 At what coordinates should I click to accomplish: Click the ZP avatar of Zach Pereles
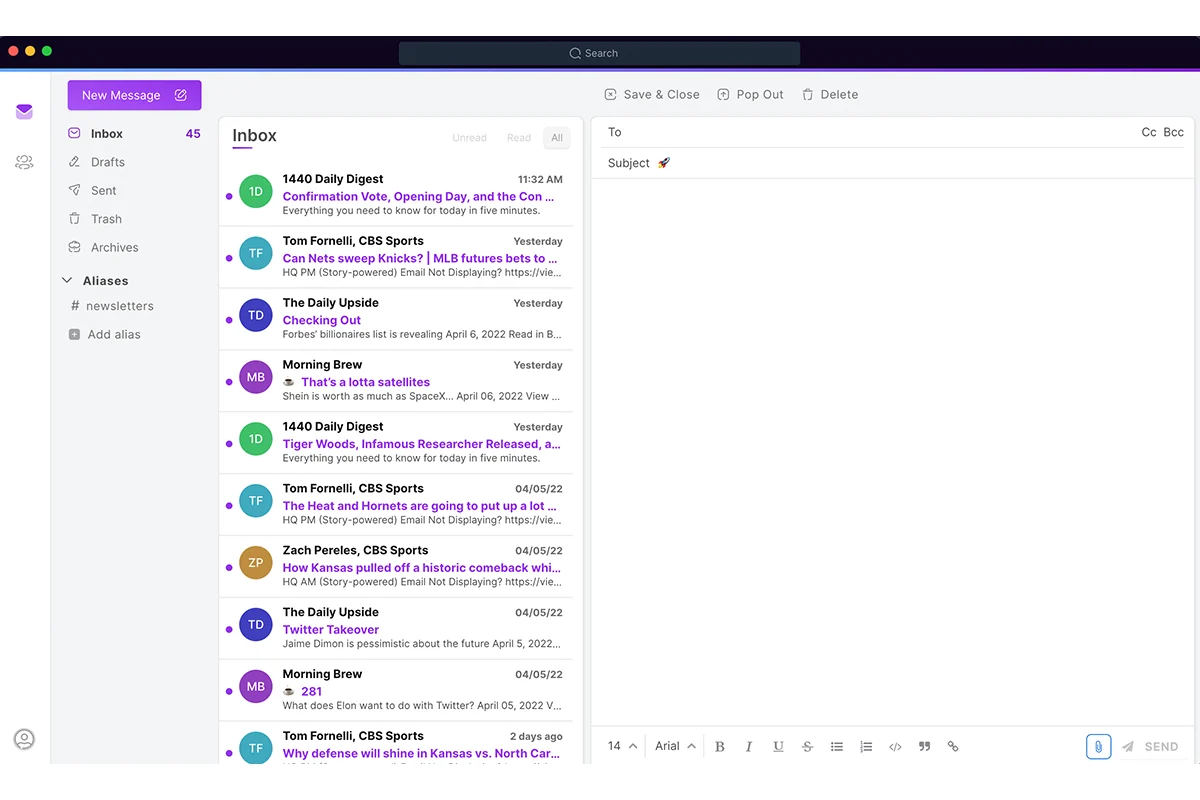click(256, 563)
